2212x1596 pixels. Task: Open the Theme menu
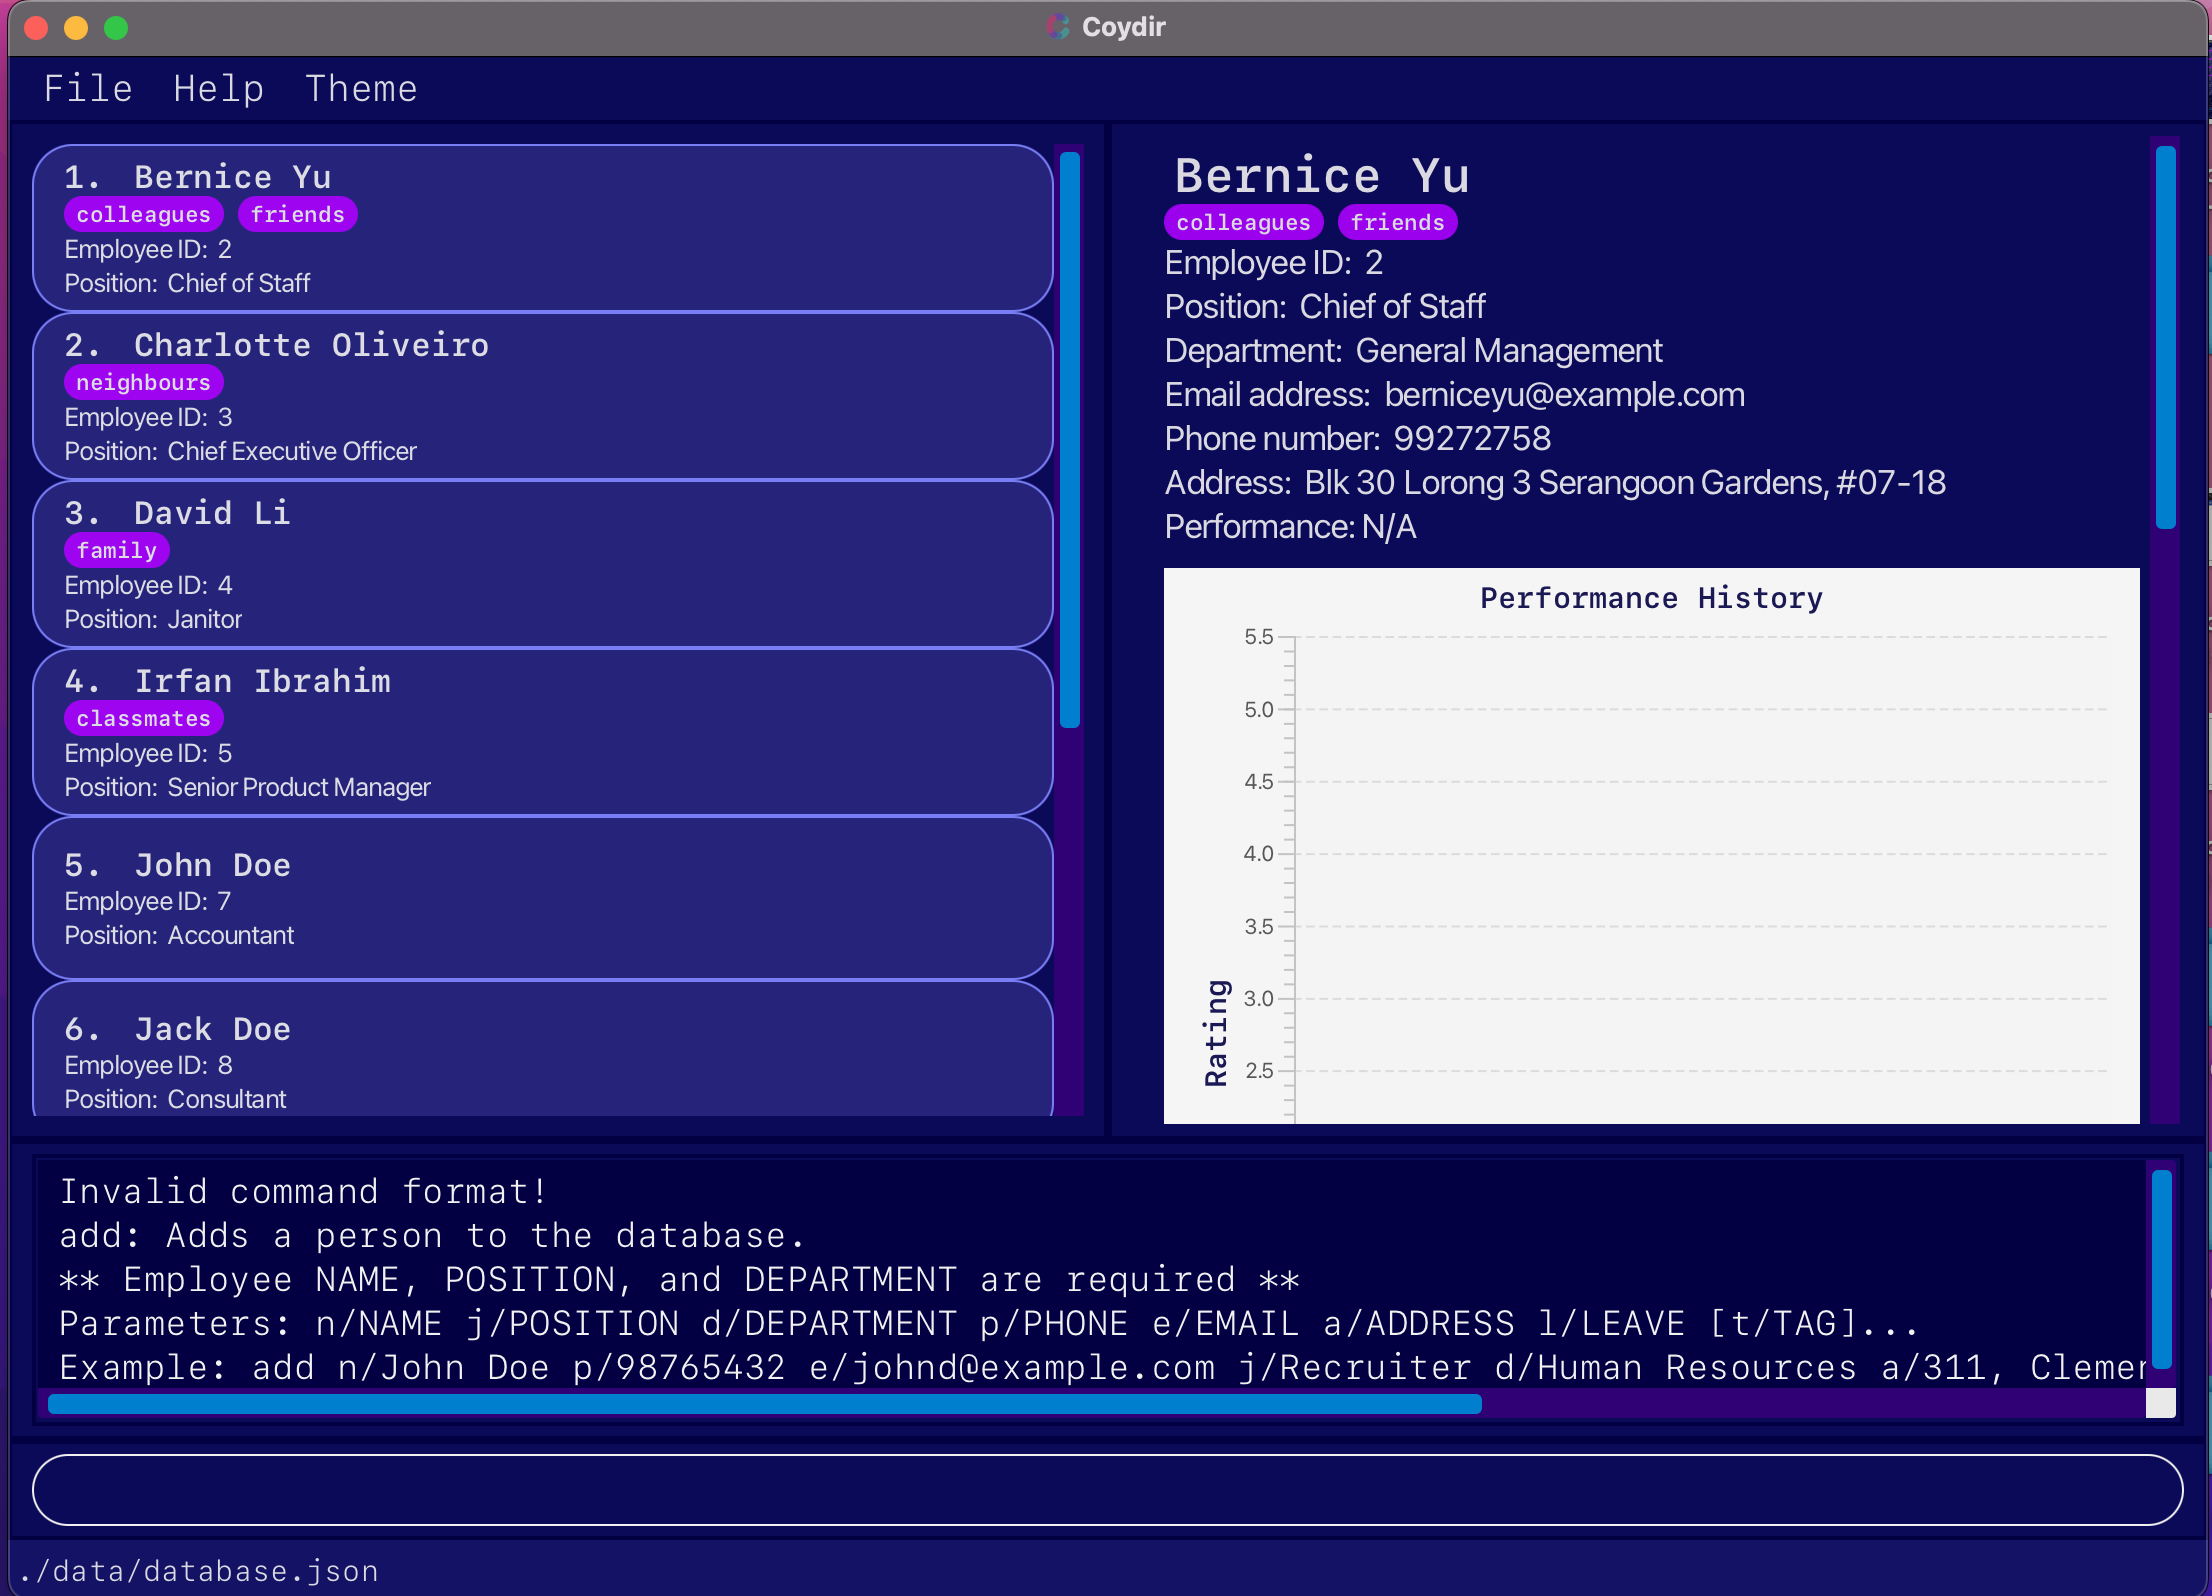coord(361,89)
